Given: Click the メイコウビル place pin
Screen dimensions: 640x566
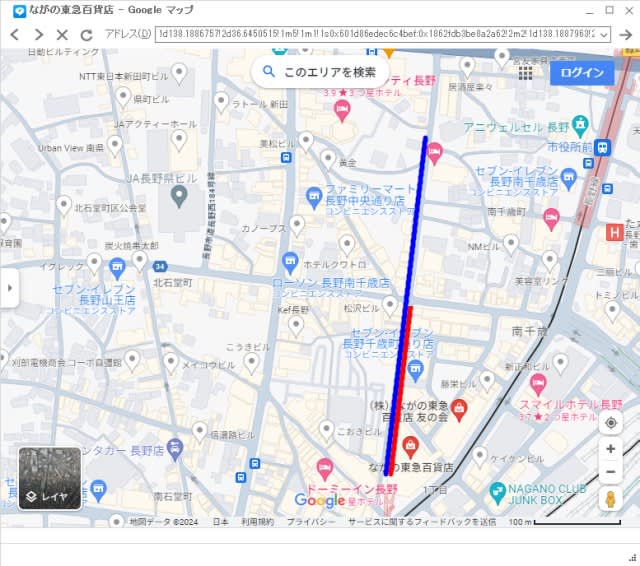Looking at the screenshot, I should (x=171, y=363).
